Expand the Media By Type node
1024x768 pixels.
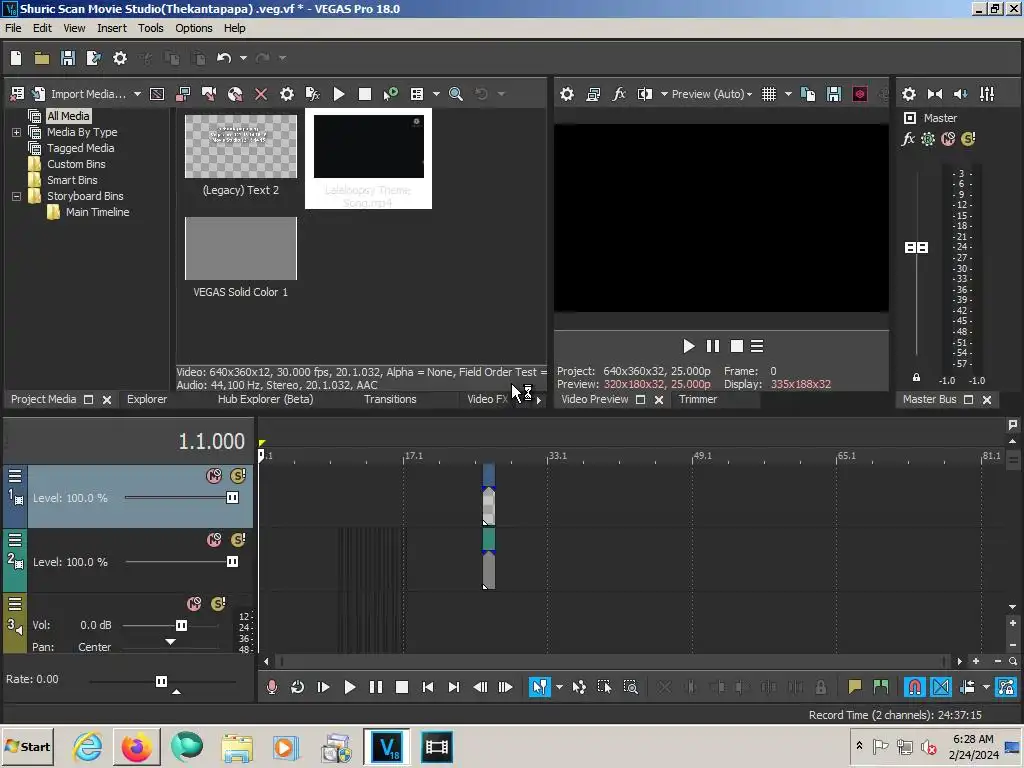[x=16, y=132]
